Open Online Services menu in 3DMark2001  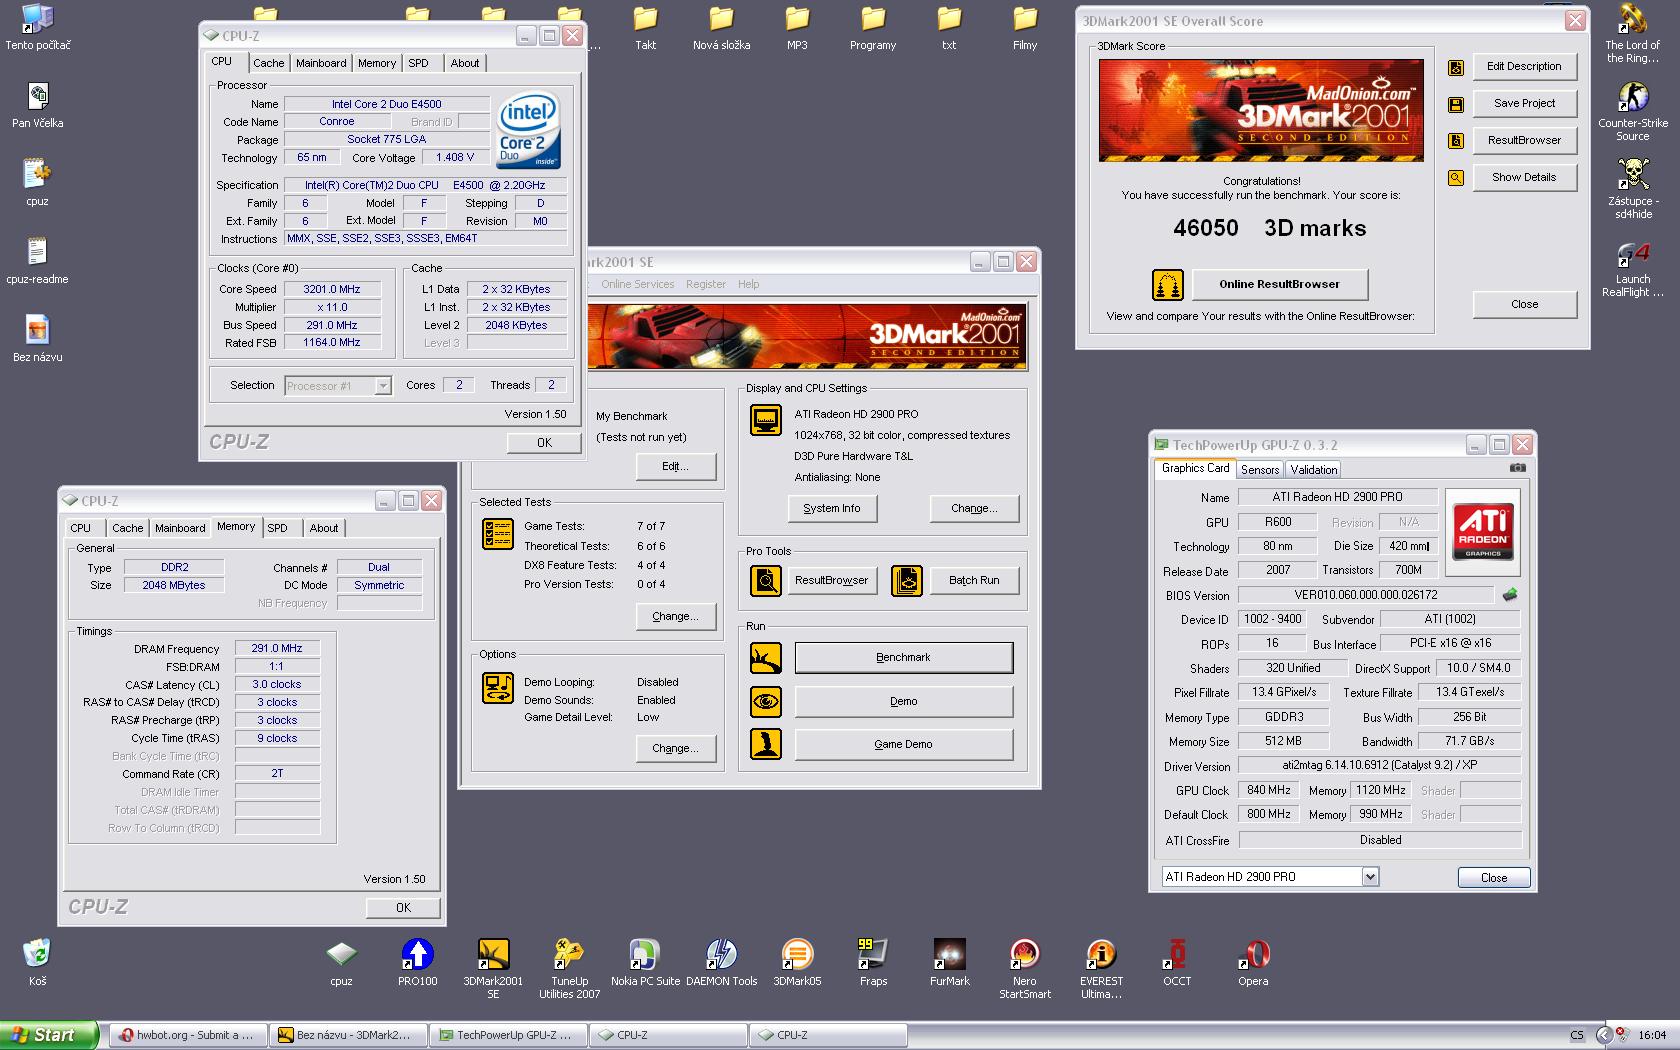pyautogui.click(x=637, y=284)
